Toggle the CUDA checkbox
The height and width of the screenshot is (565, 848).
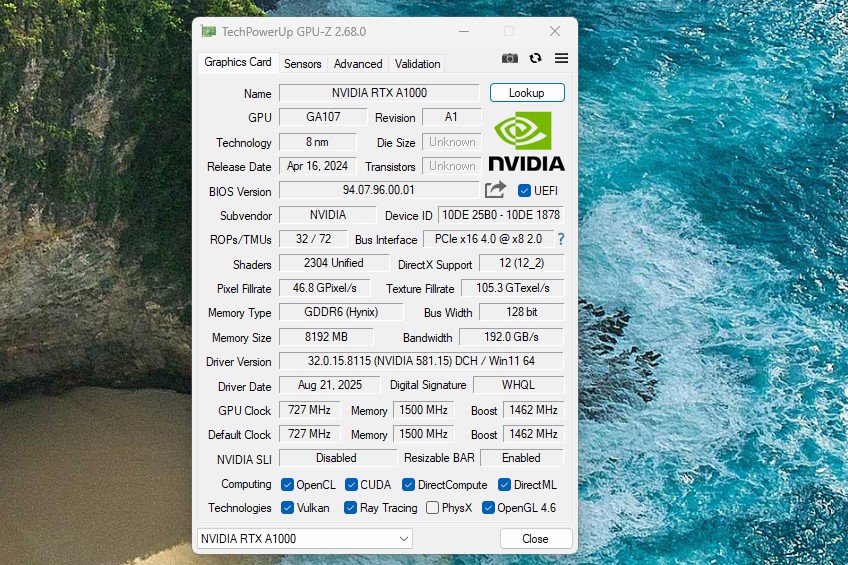(x=351, y=485)
